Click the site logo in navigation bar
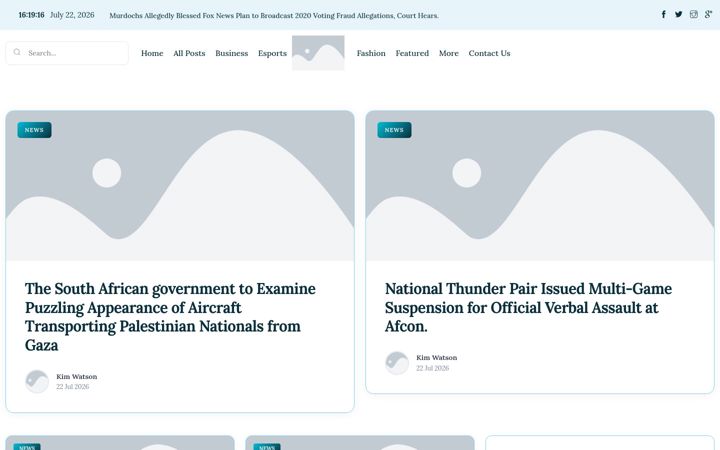 318,53
